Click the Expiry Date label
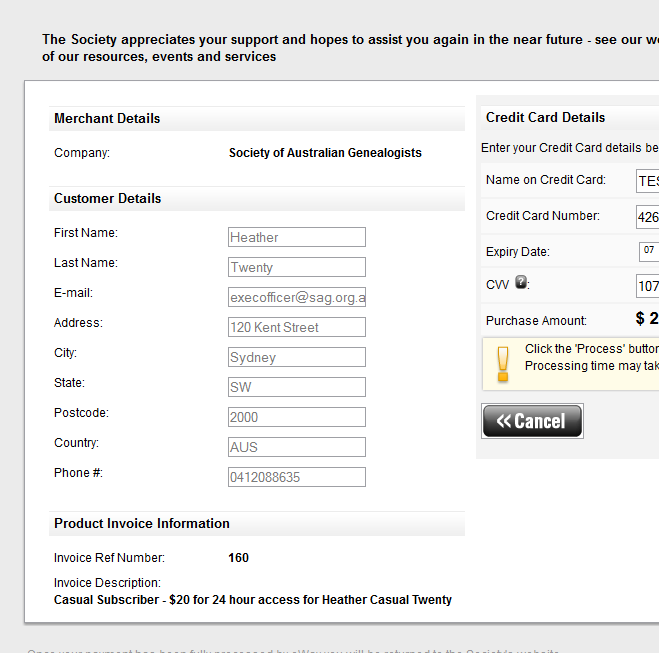This screenshot has width=659, height=653. (518, 252)
